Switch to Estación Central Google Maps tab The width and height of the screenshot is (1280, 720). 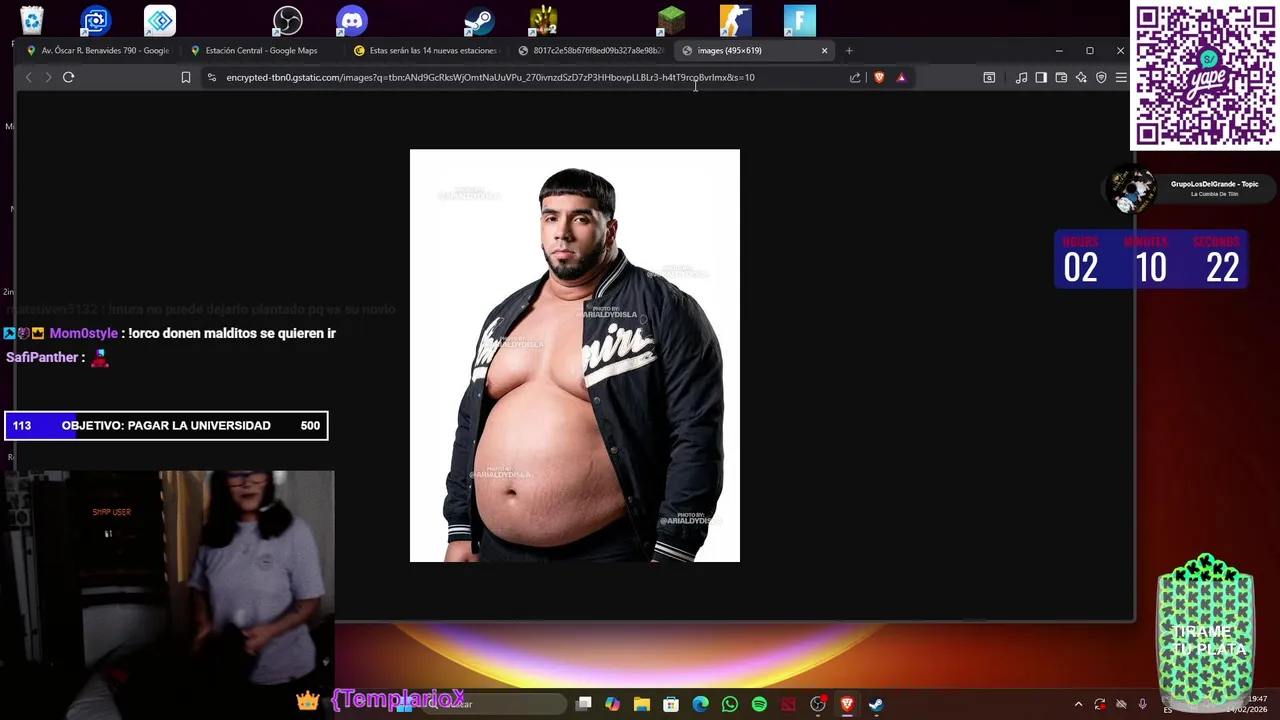coord(261,50)
